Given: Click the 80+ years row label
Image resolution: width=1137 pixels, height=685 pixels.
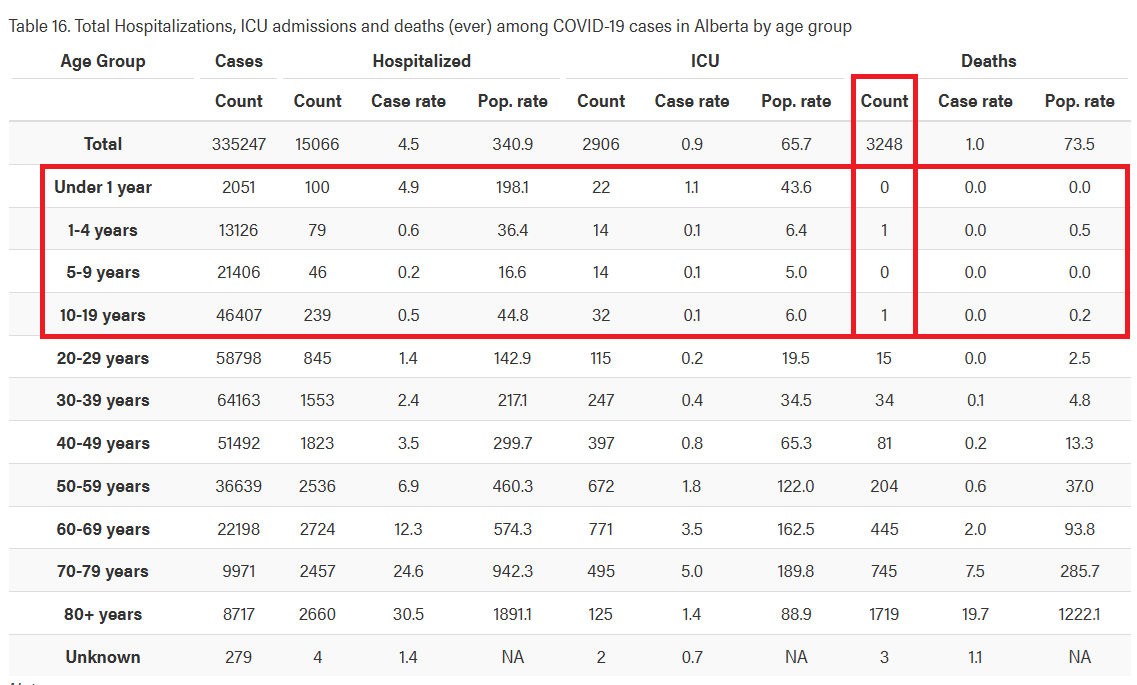Looking at the screenshot, I should 103,615.
